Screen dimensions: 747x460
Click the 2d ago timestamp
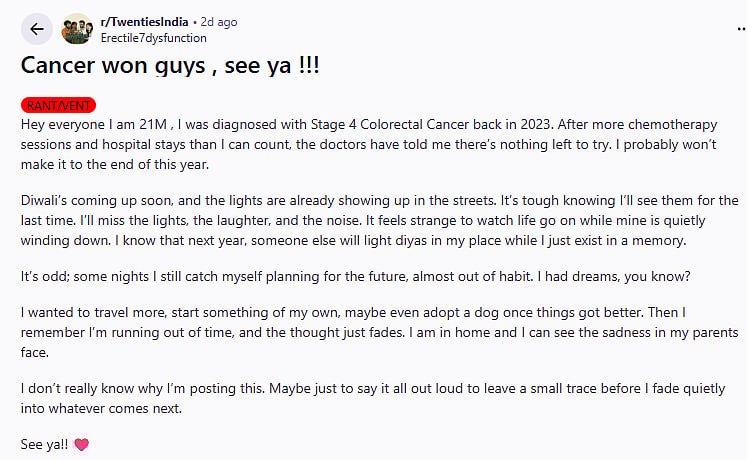pos(218,22)
